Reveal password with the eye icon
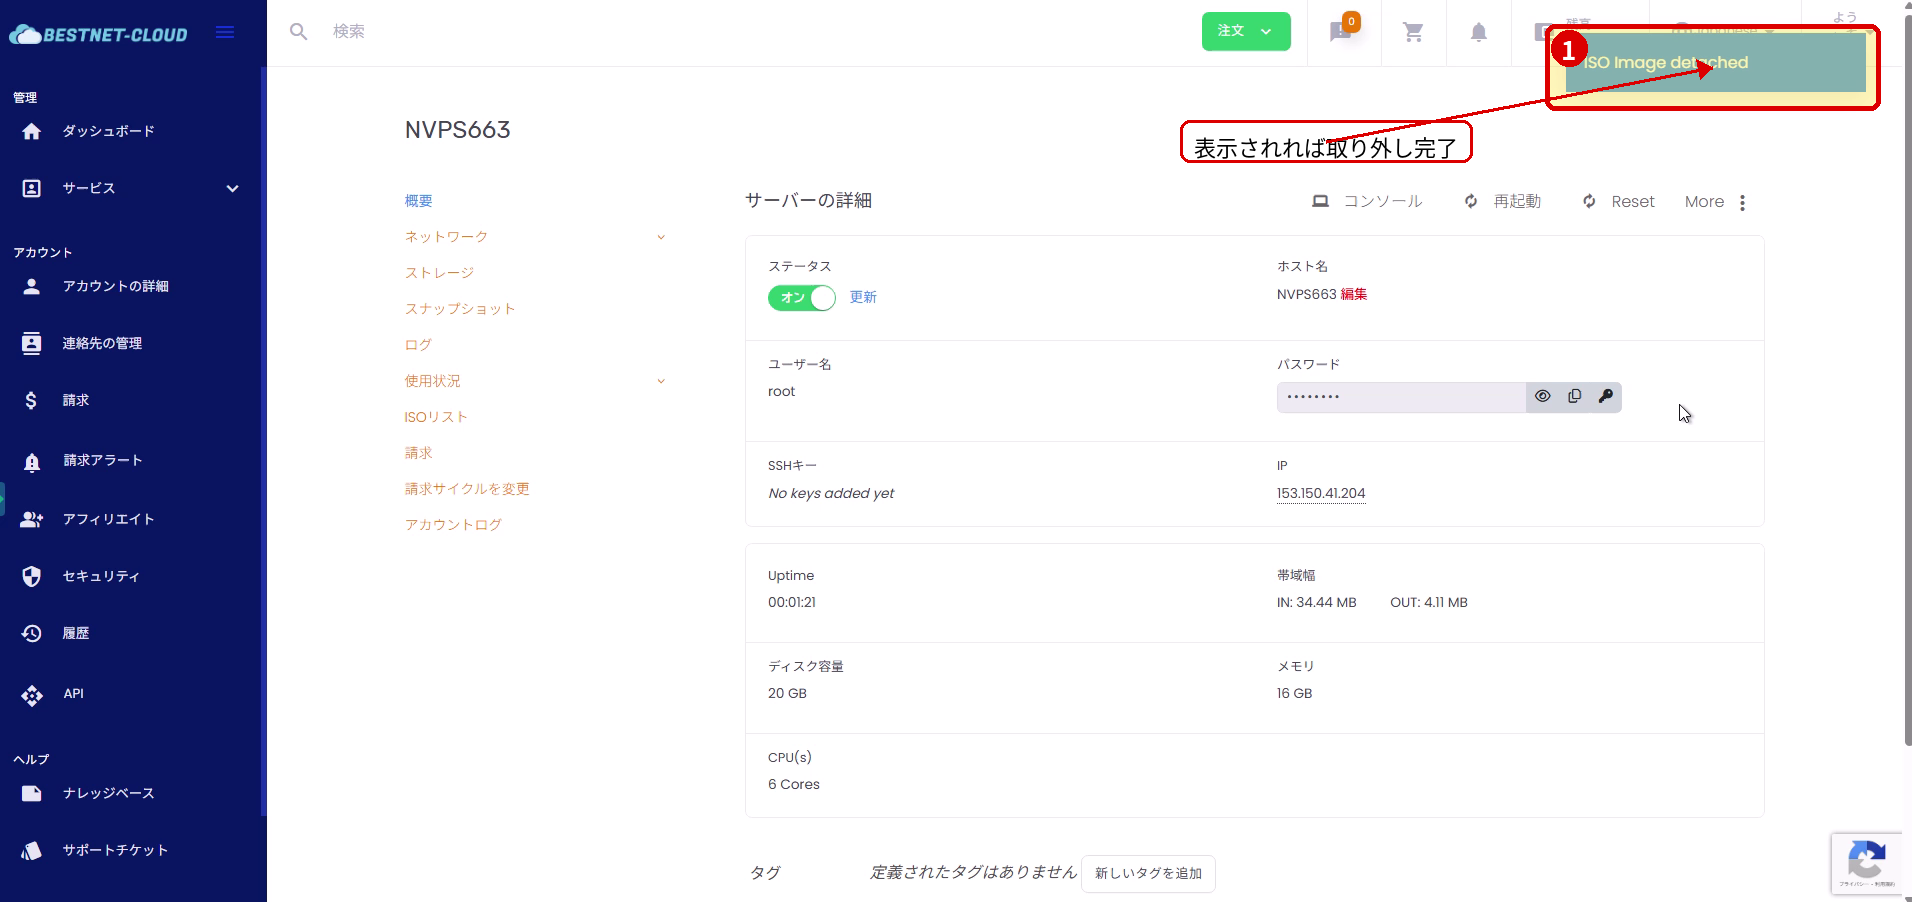1912x902 pixels. coord(1542,396)
